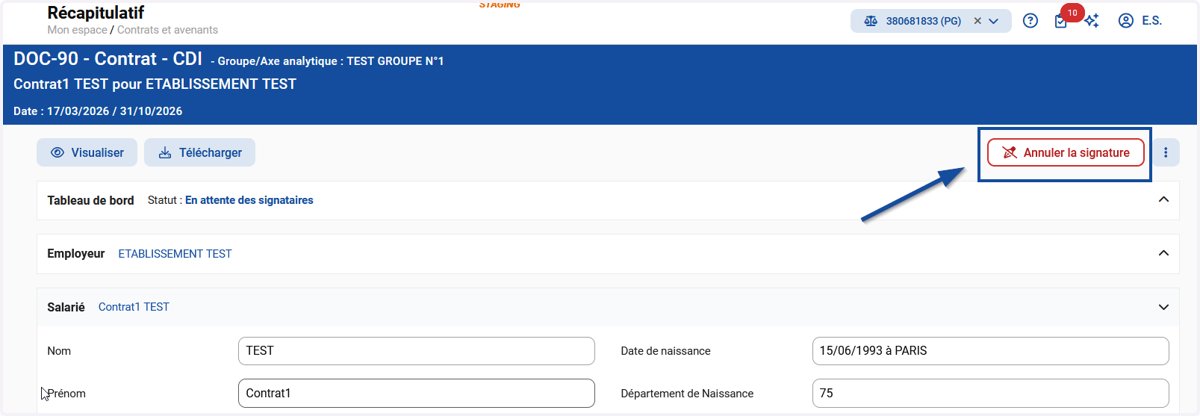Click the Télécharger button
The height and width of the screenshot is (416, 1200).
200,153
